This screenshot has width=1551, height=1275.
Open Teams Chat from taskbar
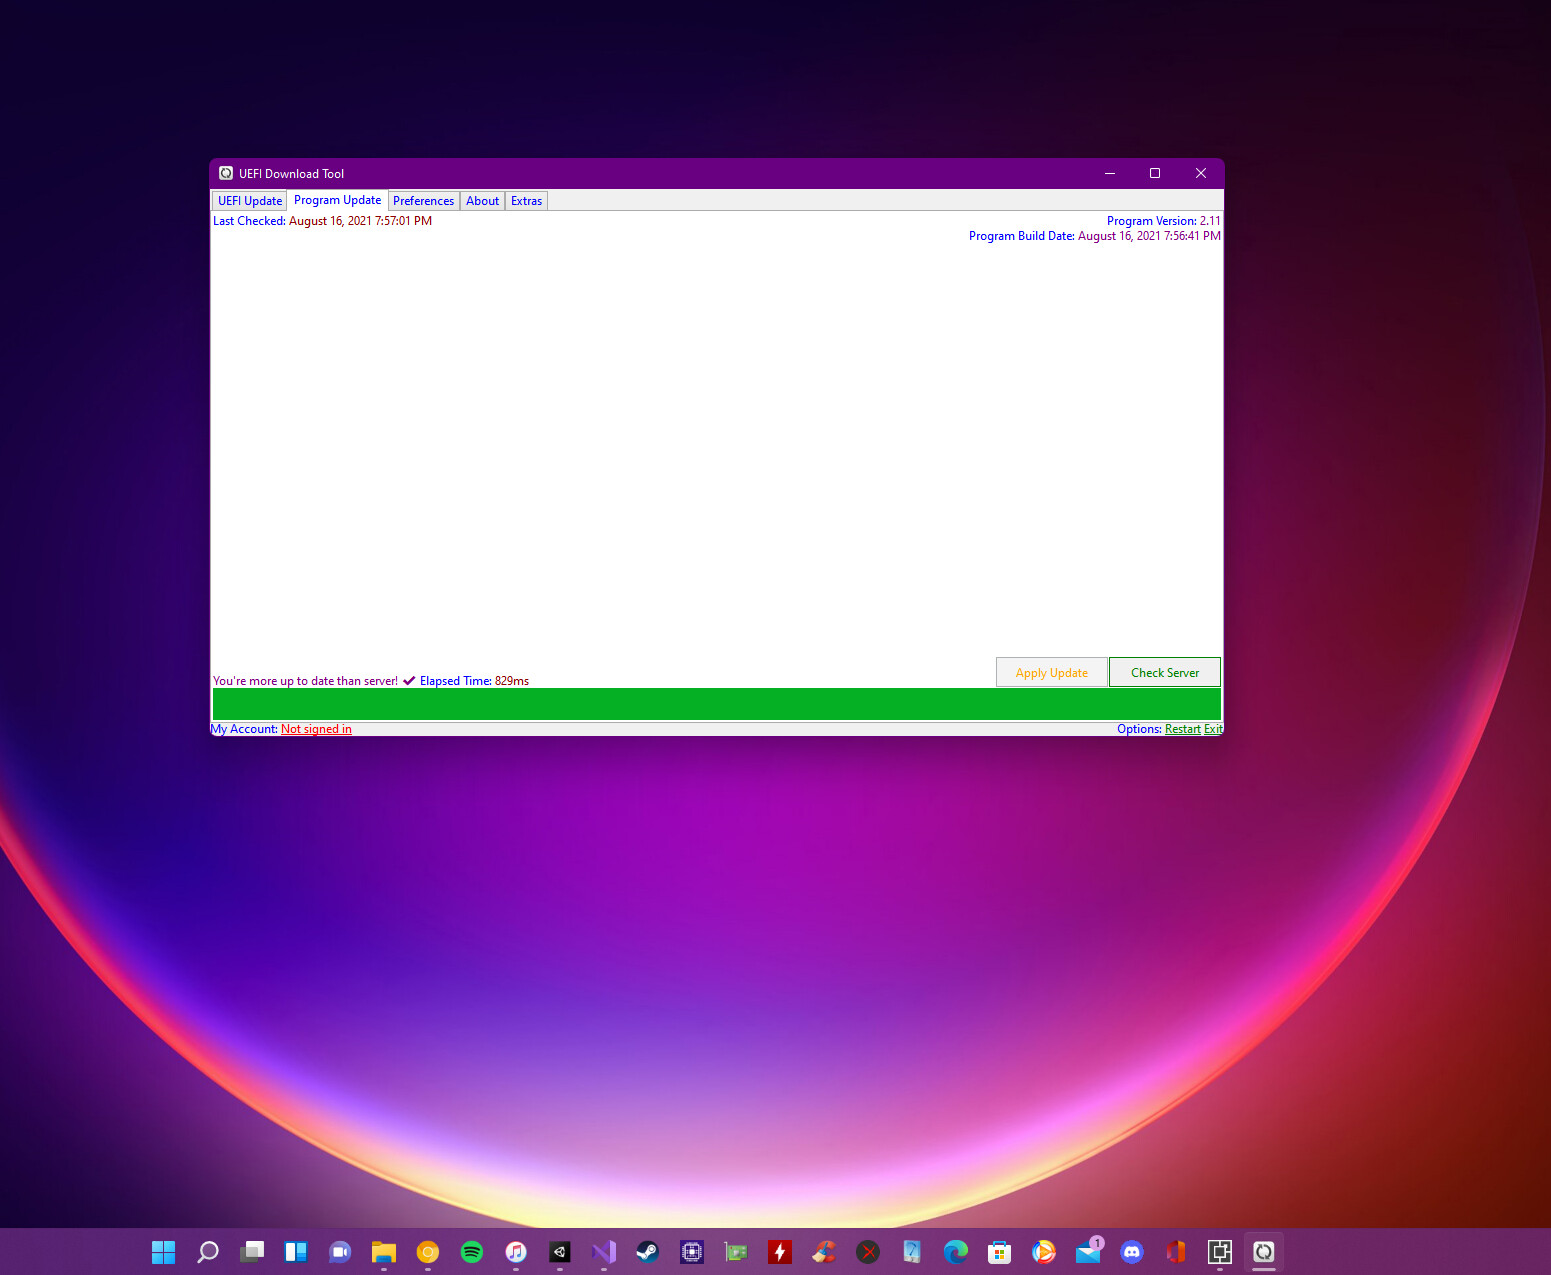(340, 1252)
